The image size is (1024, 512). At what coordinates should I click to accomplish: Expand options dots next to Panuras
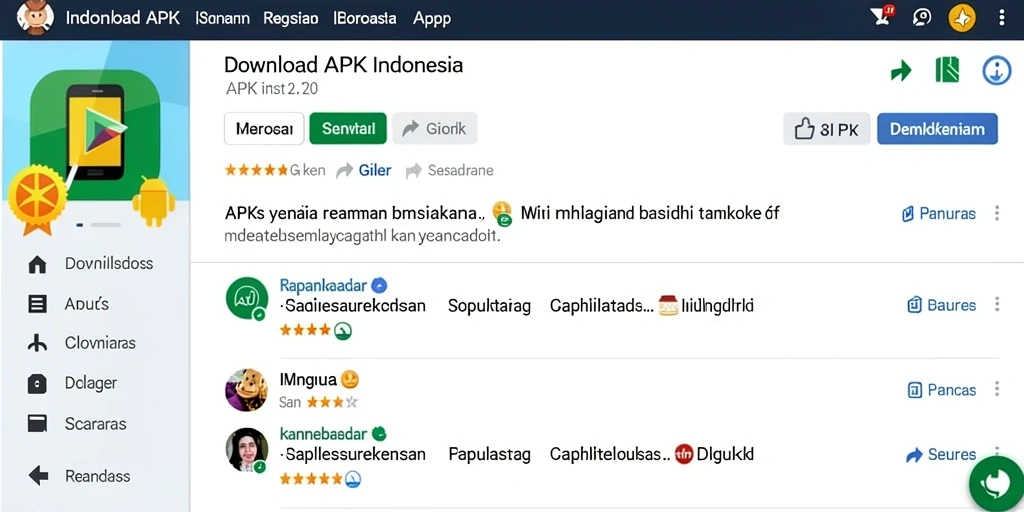[x=997, y=213]
